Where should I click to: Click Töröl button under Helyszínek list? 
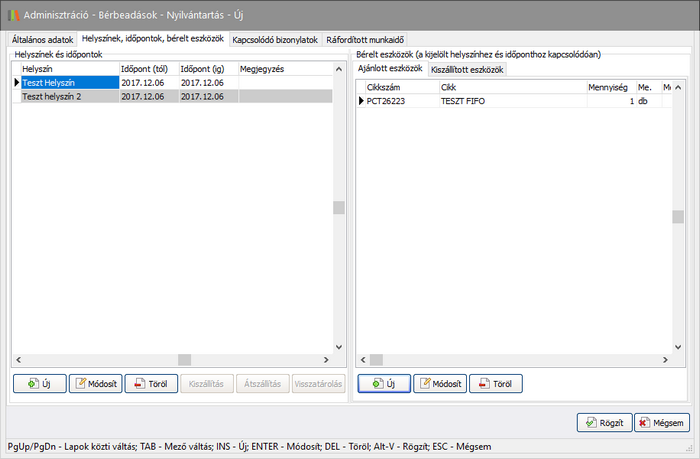pyautogui.click(x=150, y=383)
